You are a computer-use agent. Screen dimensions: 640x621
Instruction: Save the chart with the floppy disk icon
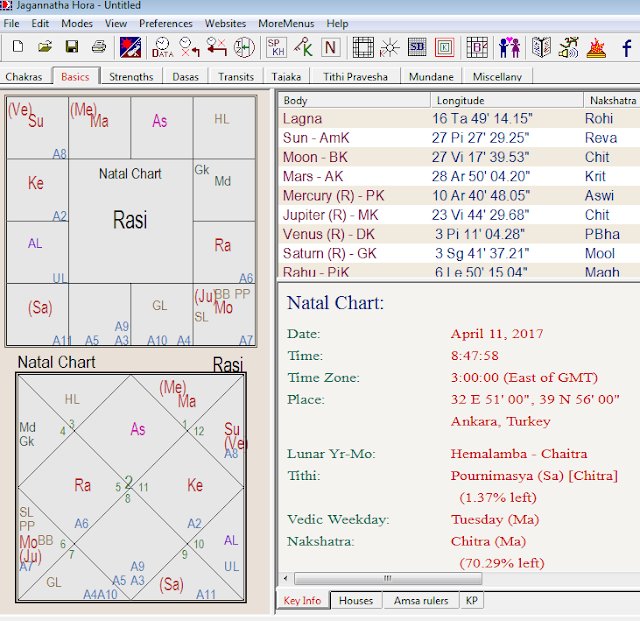[x=72, y=47]
